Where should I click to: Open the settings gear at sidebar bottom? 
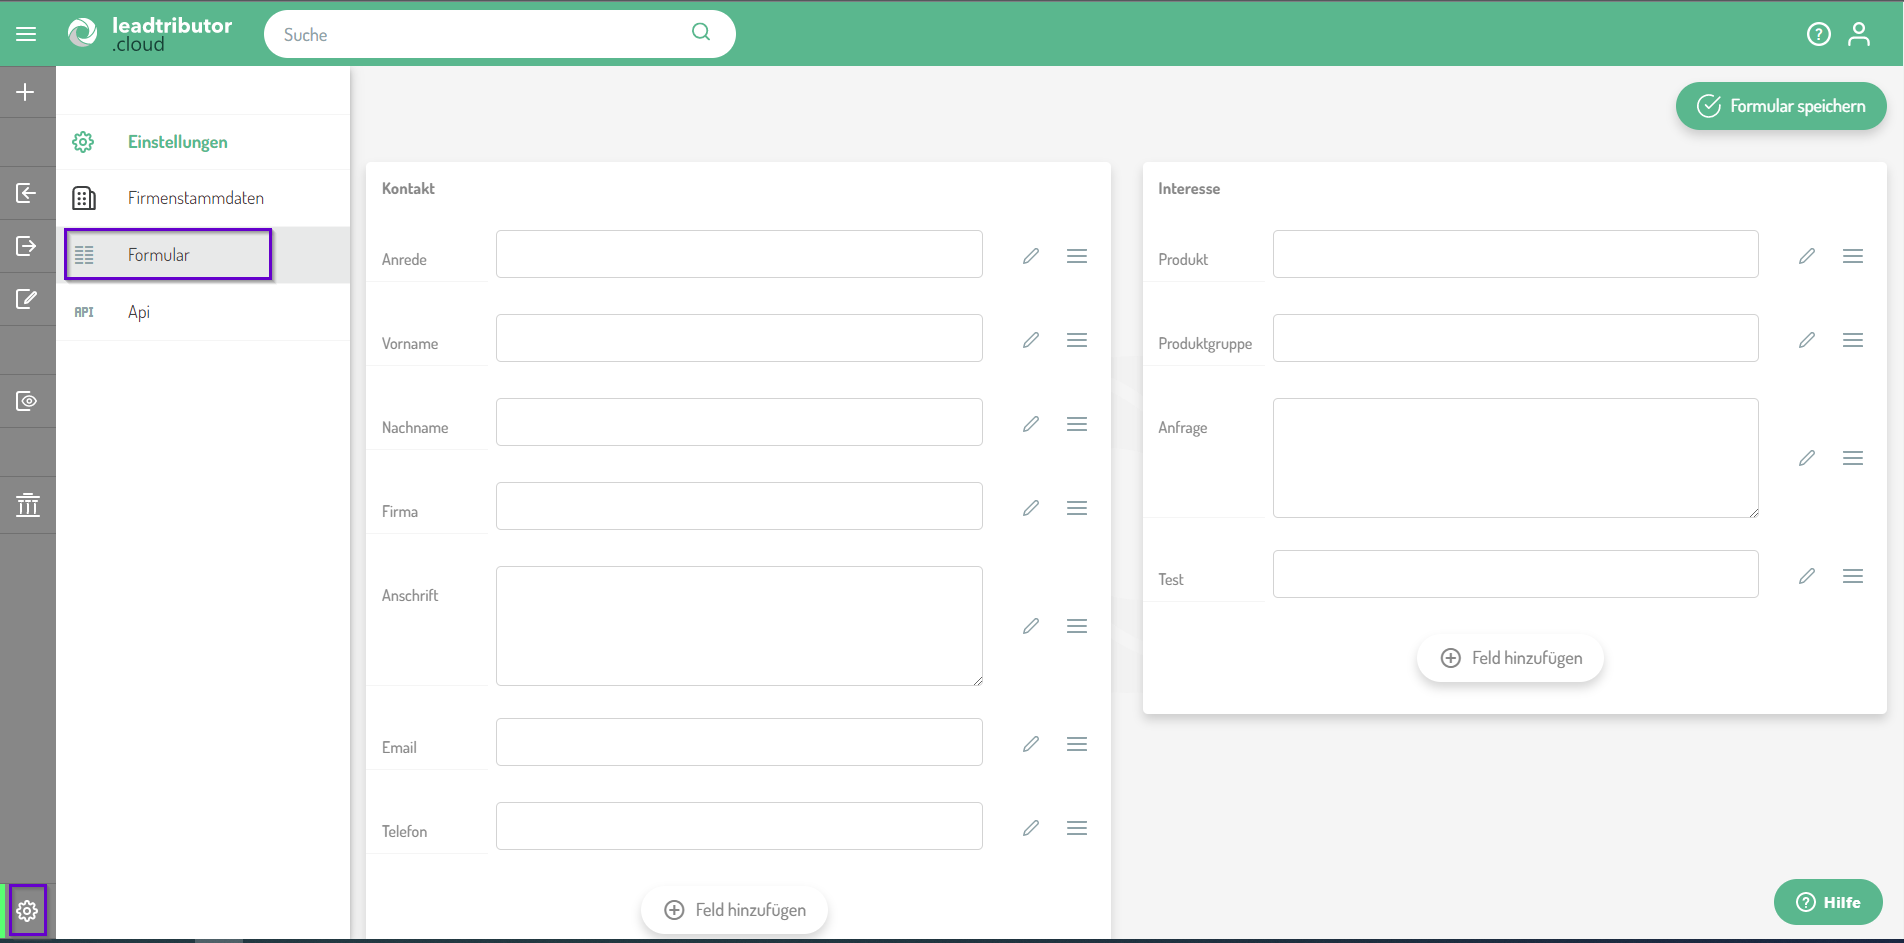[27, 911]
